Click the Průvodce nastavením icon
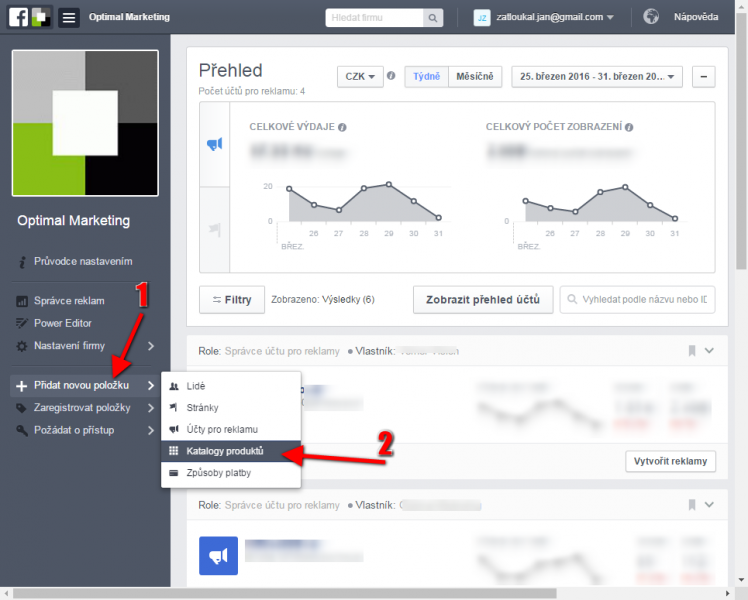 [x=22, y=261]
